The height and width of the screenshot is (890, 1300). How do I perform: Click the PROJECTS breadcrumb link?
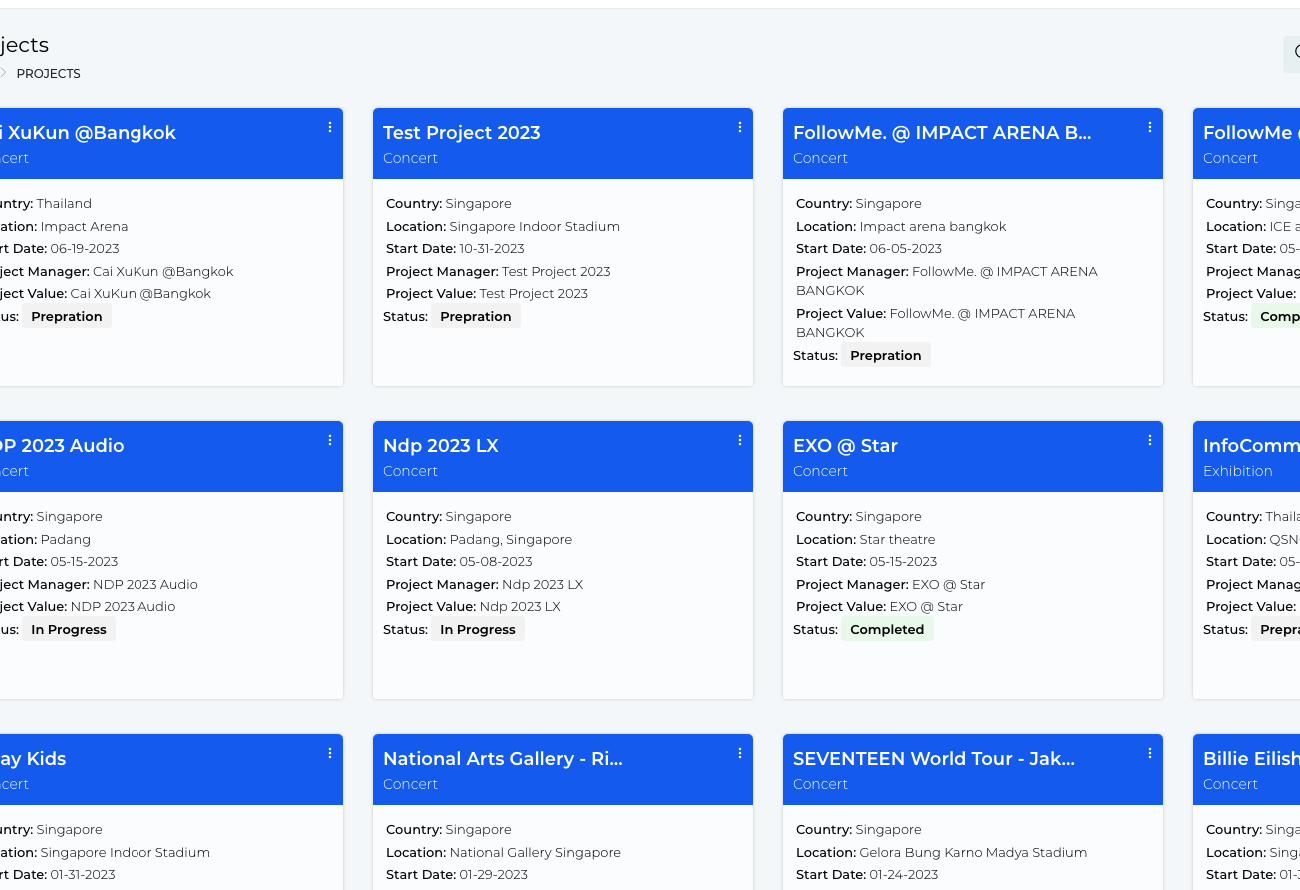coord(48,74)
